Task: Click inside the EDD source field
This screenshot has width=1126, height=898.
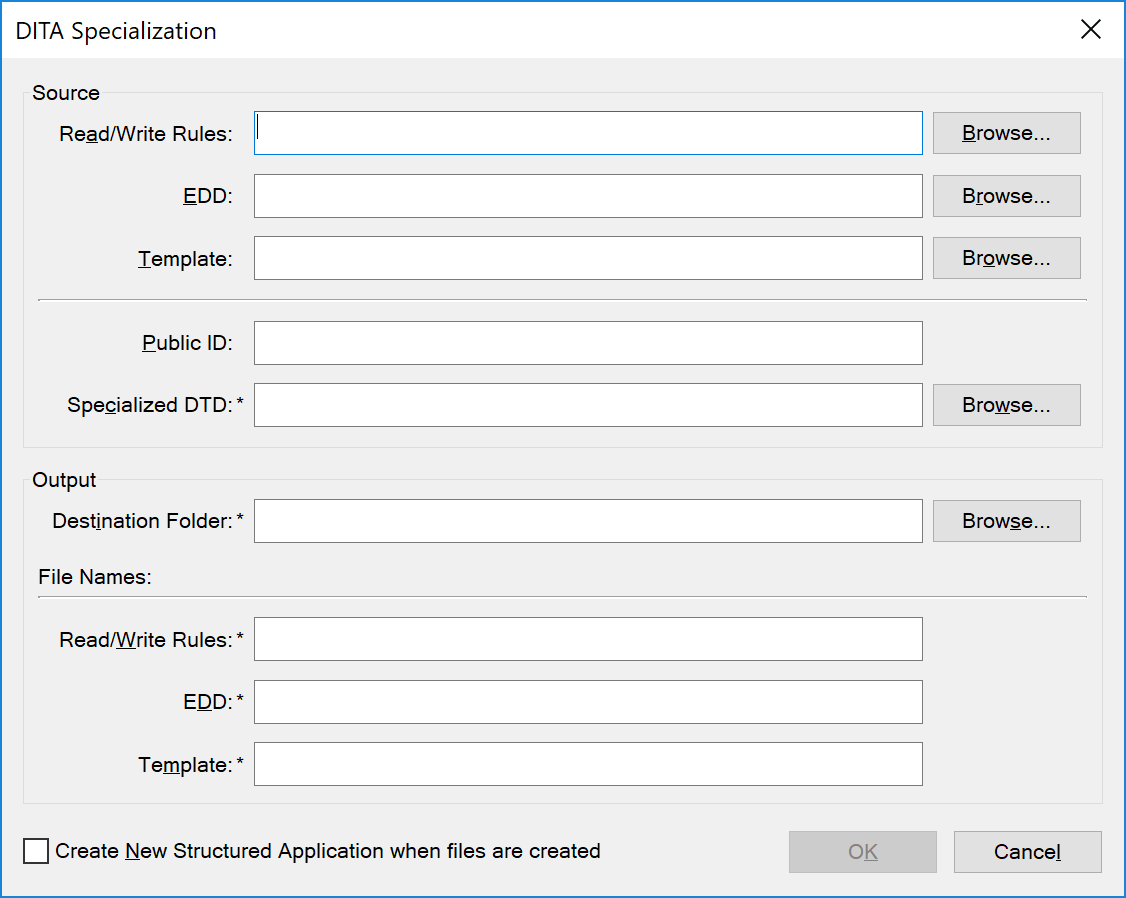Action: 588,195
